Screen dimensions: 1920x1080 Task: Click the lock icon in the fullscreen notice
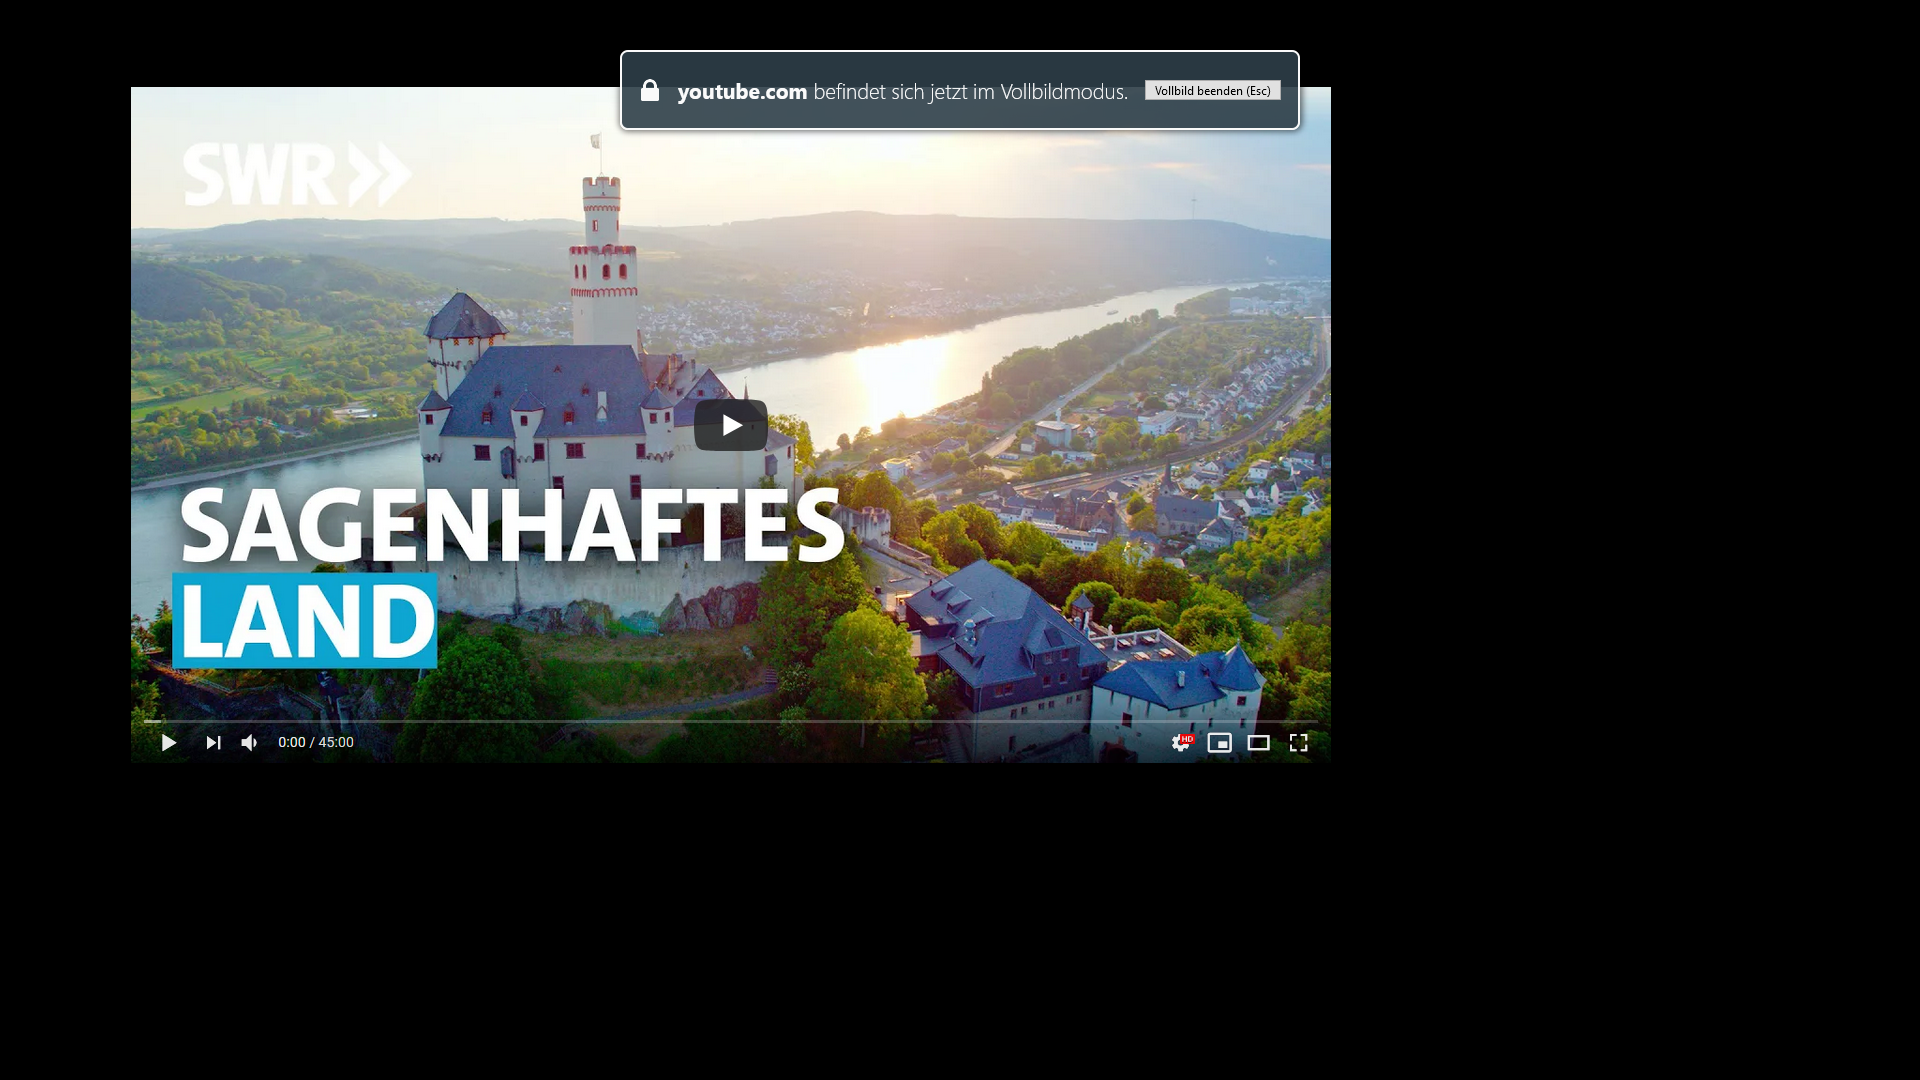650,91
